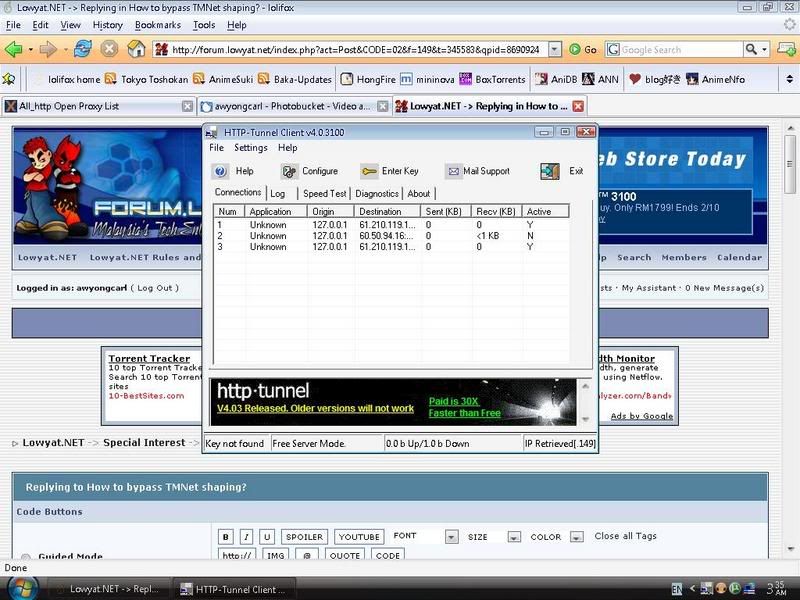Viewport: 800px width, 600px height.
Task: Open the SIZE dropdown arrow
Action: (514, 537)
